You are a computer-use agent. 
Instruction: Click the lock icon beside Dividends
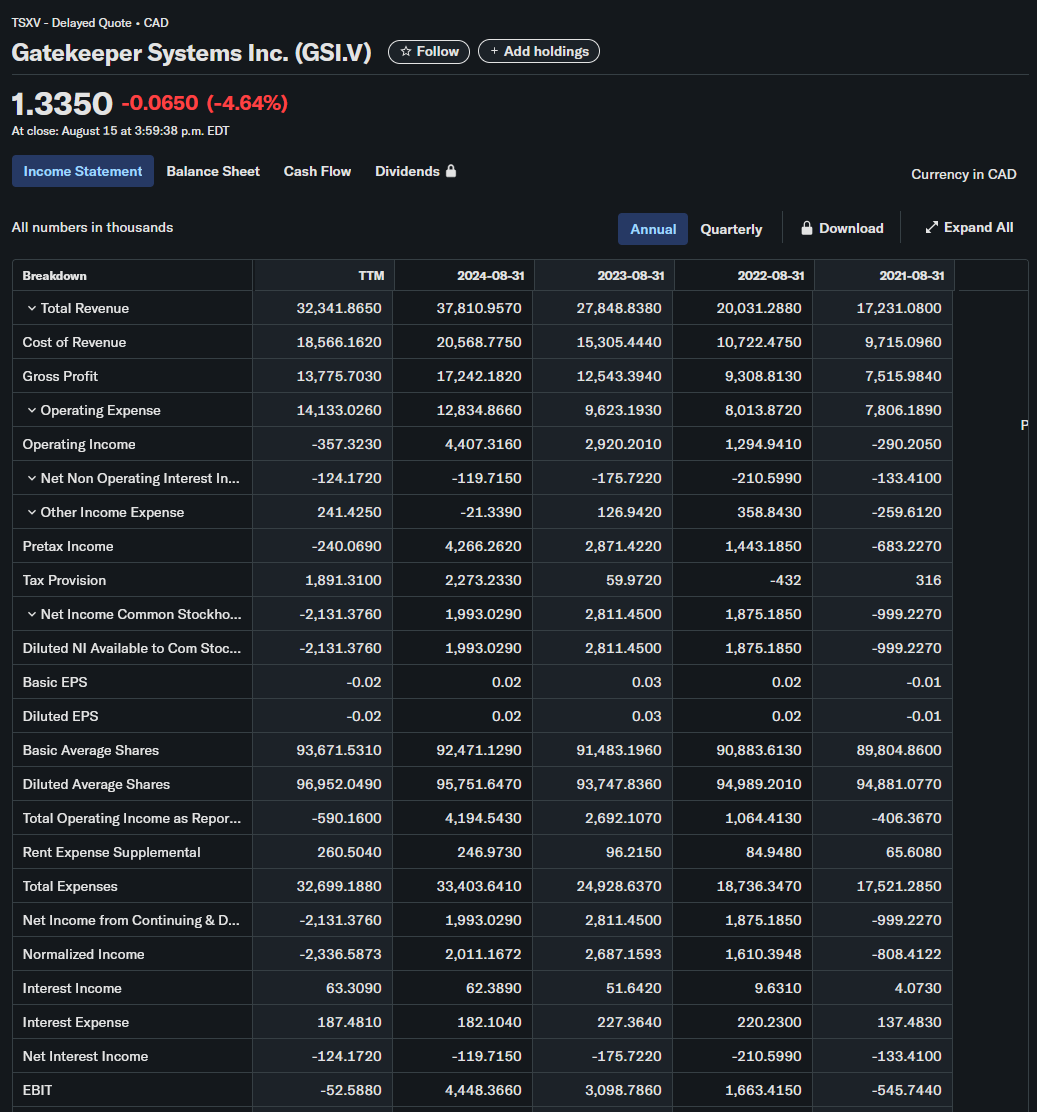451,171
